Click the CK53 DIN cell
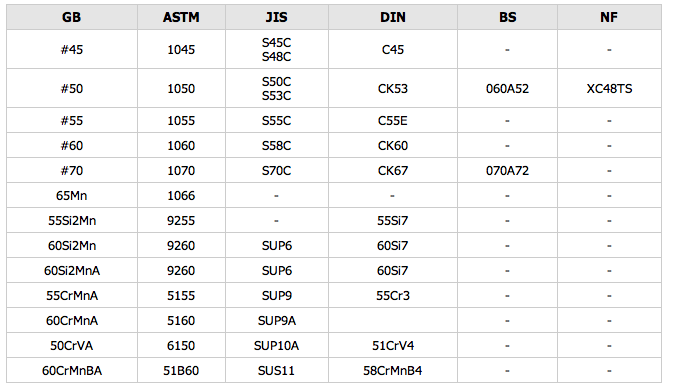The image size is (677, 390). pyautogui.click(x=393, y=89)
